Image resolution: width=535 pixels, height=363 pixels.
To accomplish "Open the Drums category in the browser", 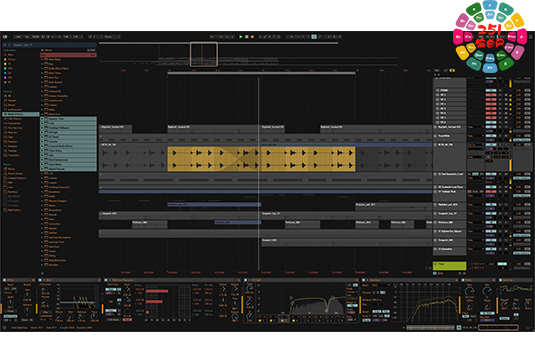I will 10,105.
